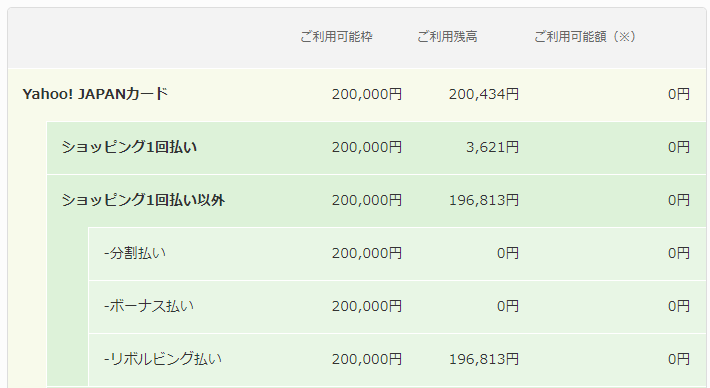Select the 200,434円 balance for Yahoo! JAPANカード
This screenshot has width=710, height=388.
484,94
